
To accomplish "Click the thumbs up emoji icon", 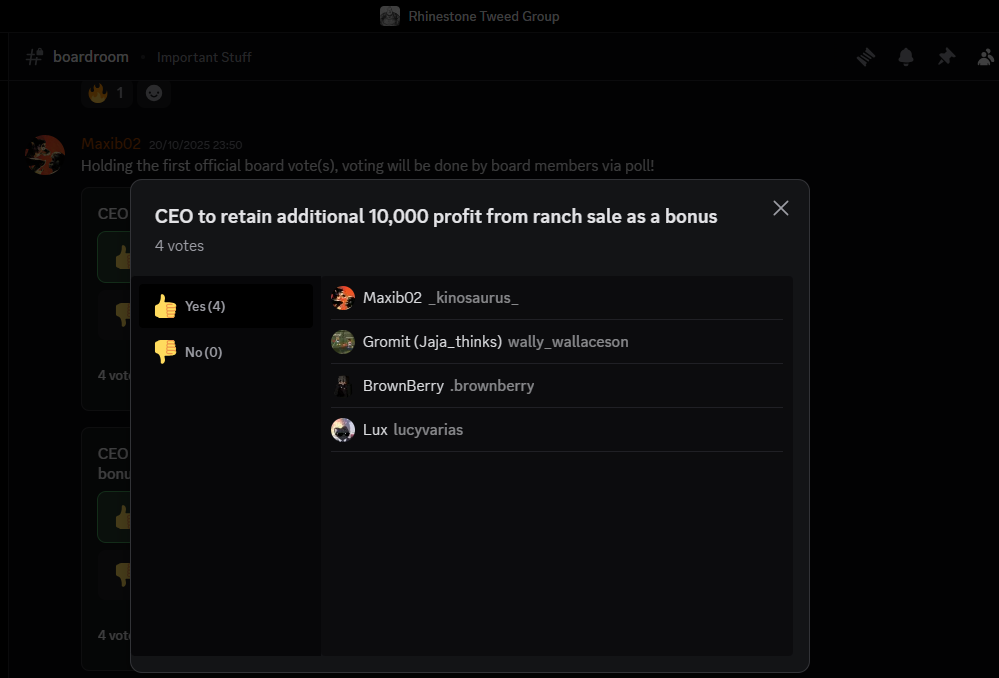I will click(x=165, y=306).
